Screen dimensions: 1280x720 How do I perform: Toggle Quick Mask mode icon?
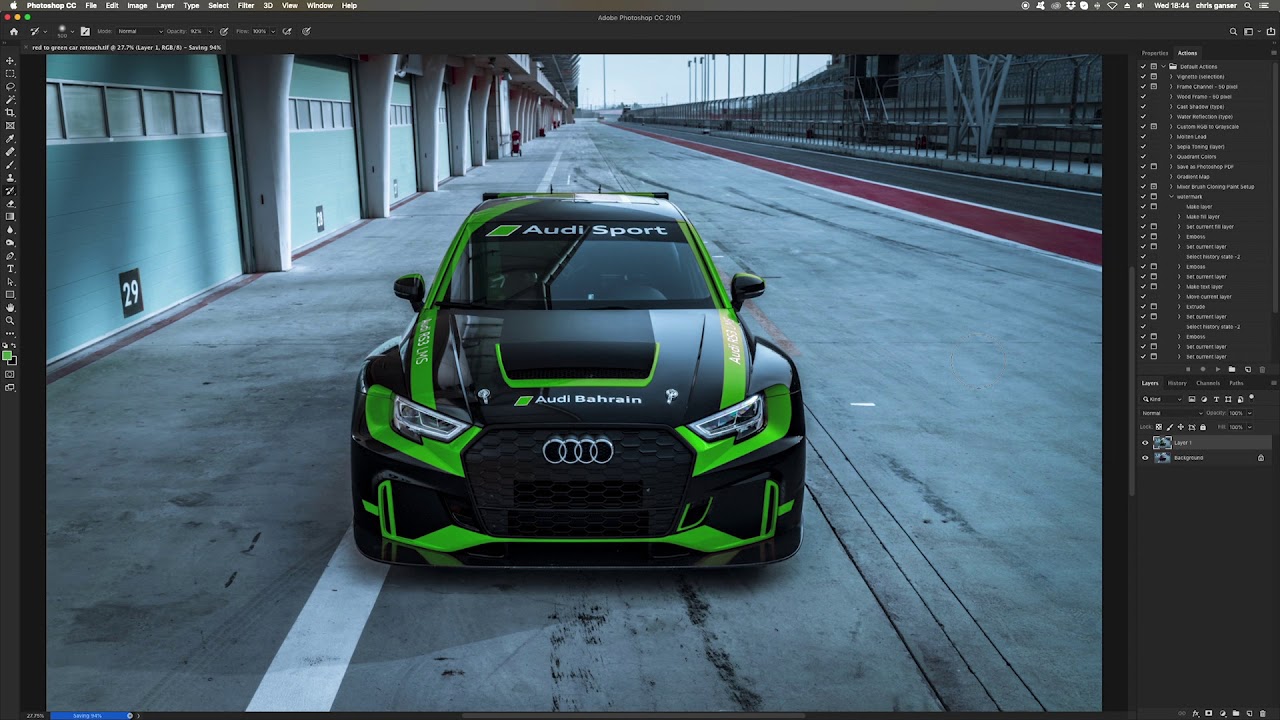[10, 374]
